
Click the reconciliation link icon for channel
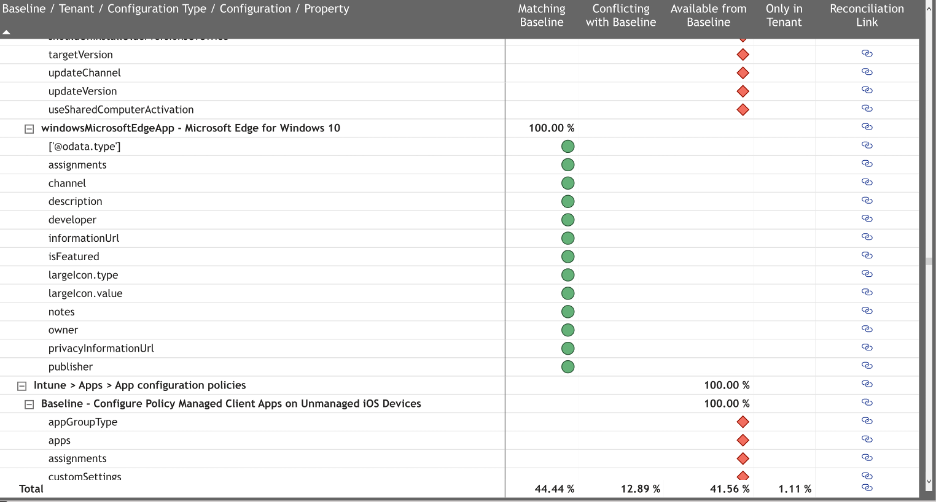(867, 183)
